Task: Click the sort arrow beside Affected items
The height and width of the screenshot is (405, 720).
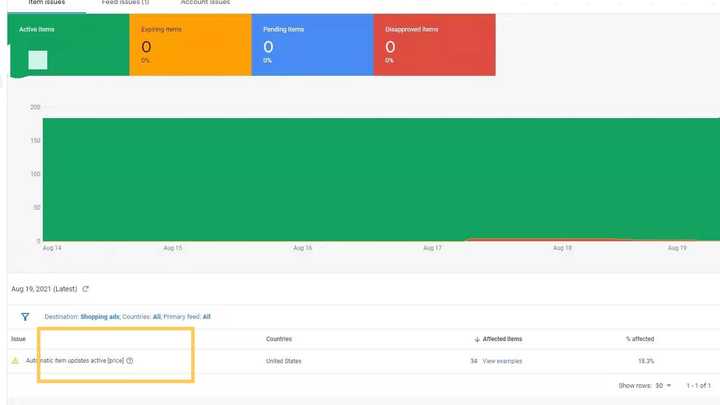Action: 477,339
